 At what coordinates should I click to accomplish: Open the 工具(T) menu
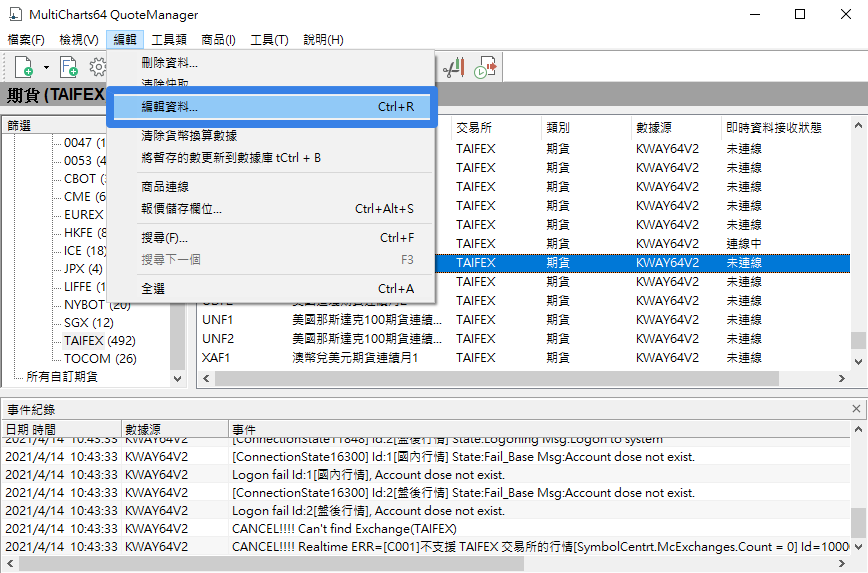click(270, 40)
